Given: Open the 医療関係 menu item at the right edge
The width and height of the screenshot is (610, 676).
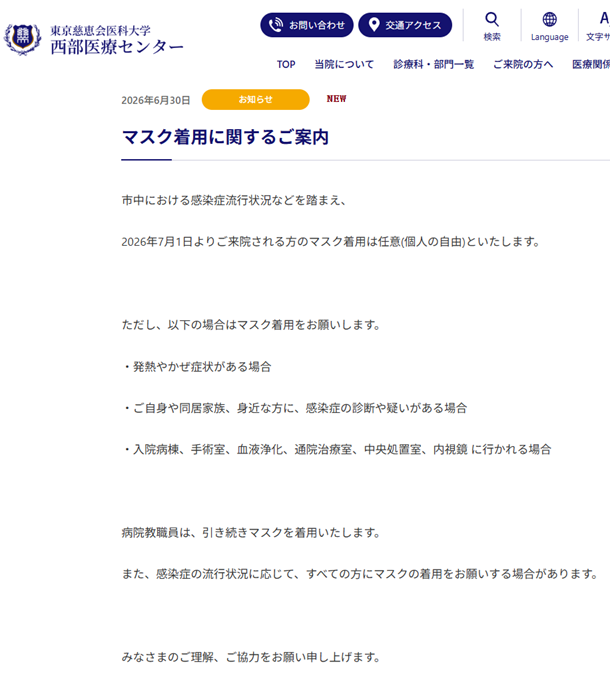Looking at the screenshot, I should click(x=591, y=64).
